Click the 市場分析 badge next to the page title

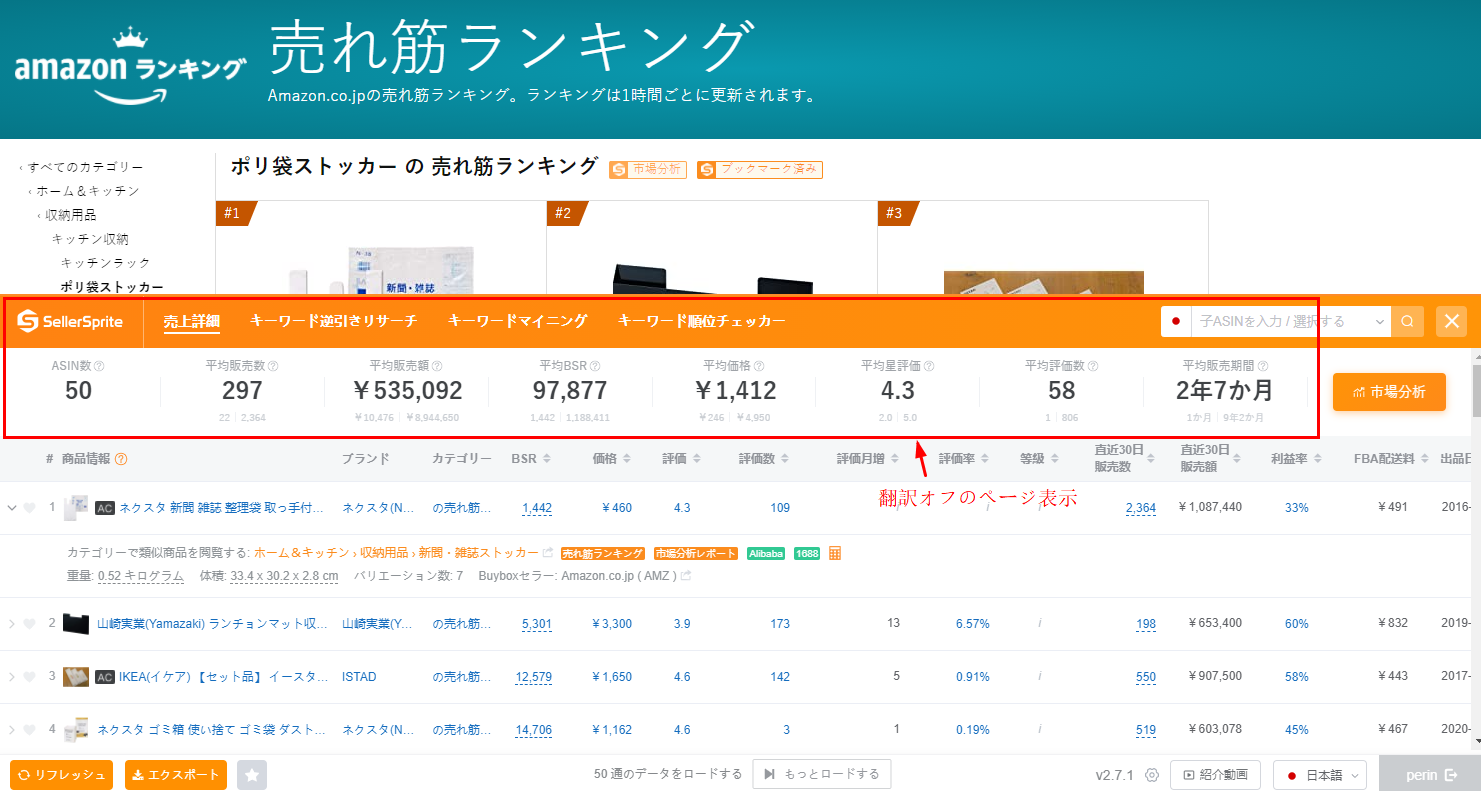tap(648, 170)
